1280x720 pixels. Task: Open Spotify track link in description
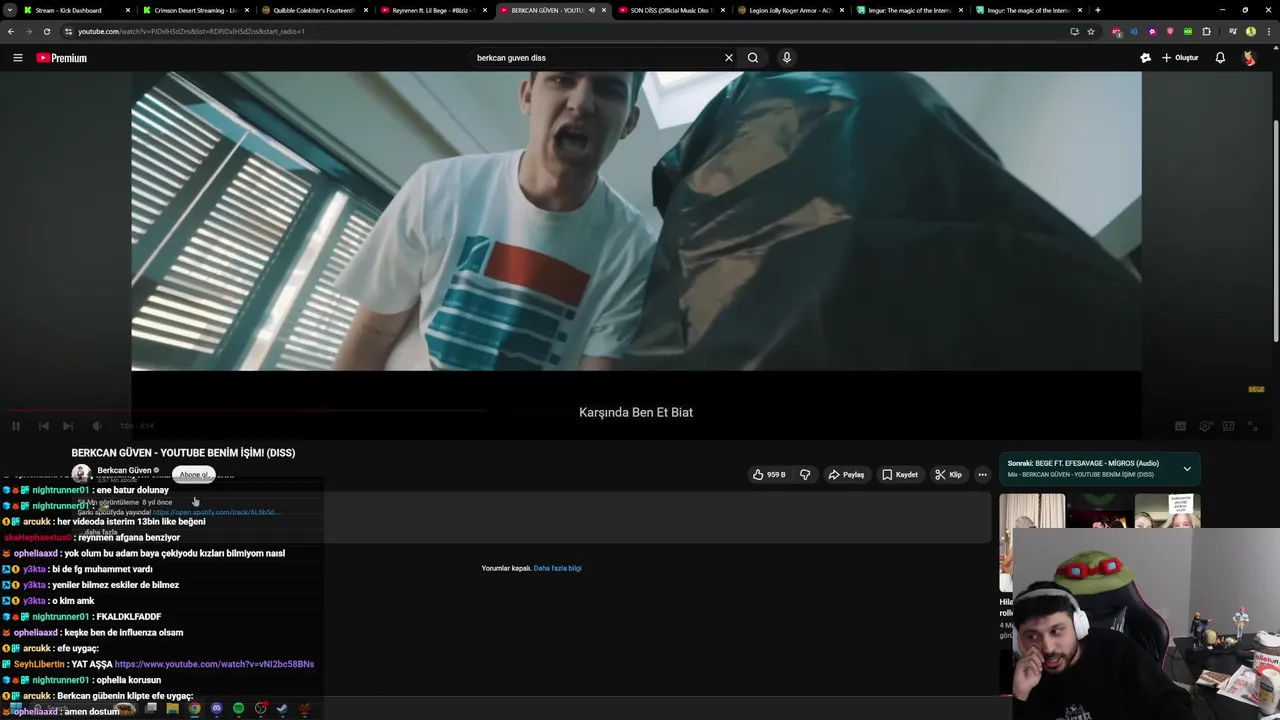(x=214, y=512)
